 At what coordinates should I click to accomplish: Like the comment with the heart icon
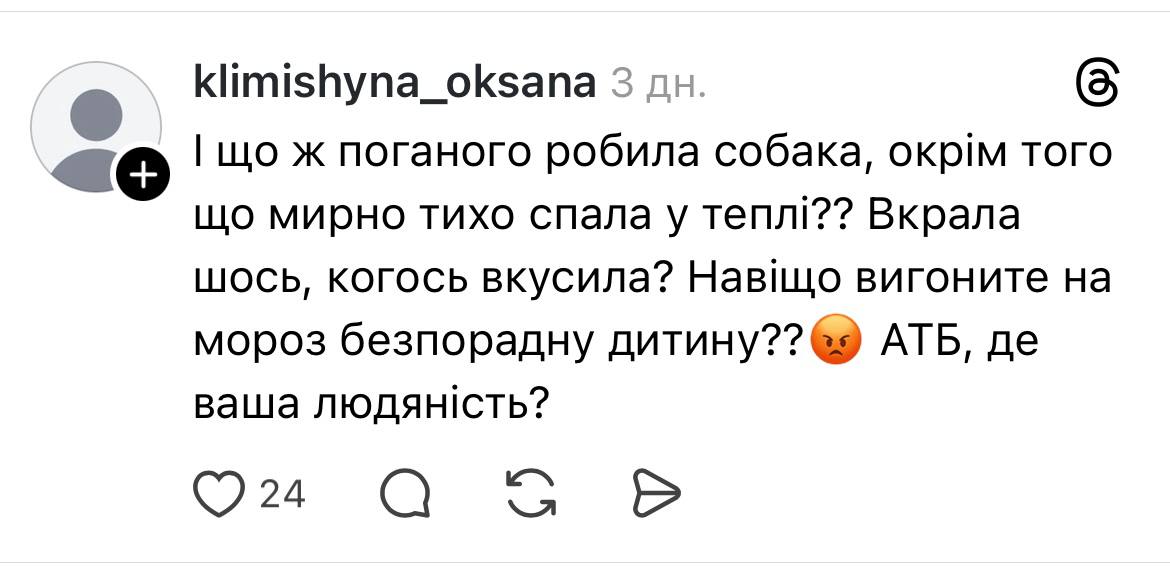[217, 492]
